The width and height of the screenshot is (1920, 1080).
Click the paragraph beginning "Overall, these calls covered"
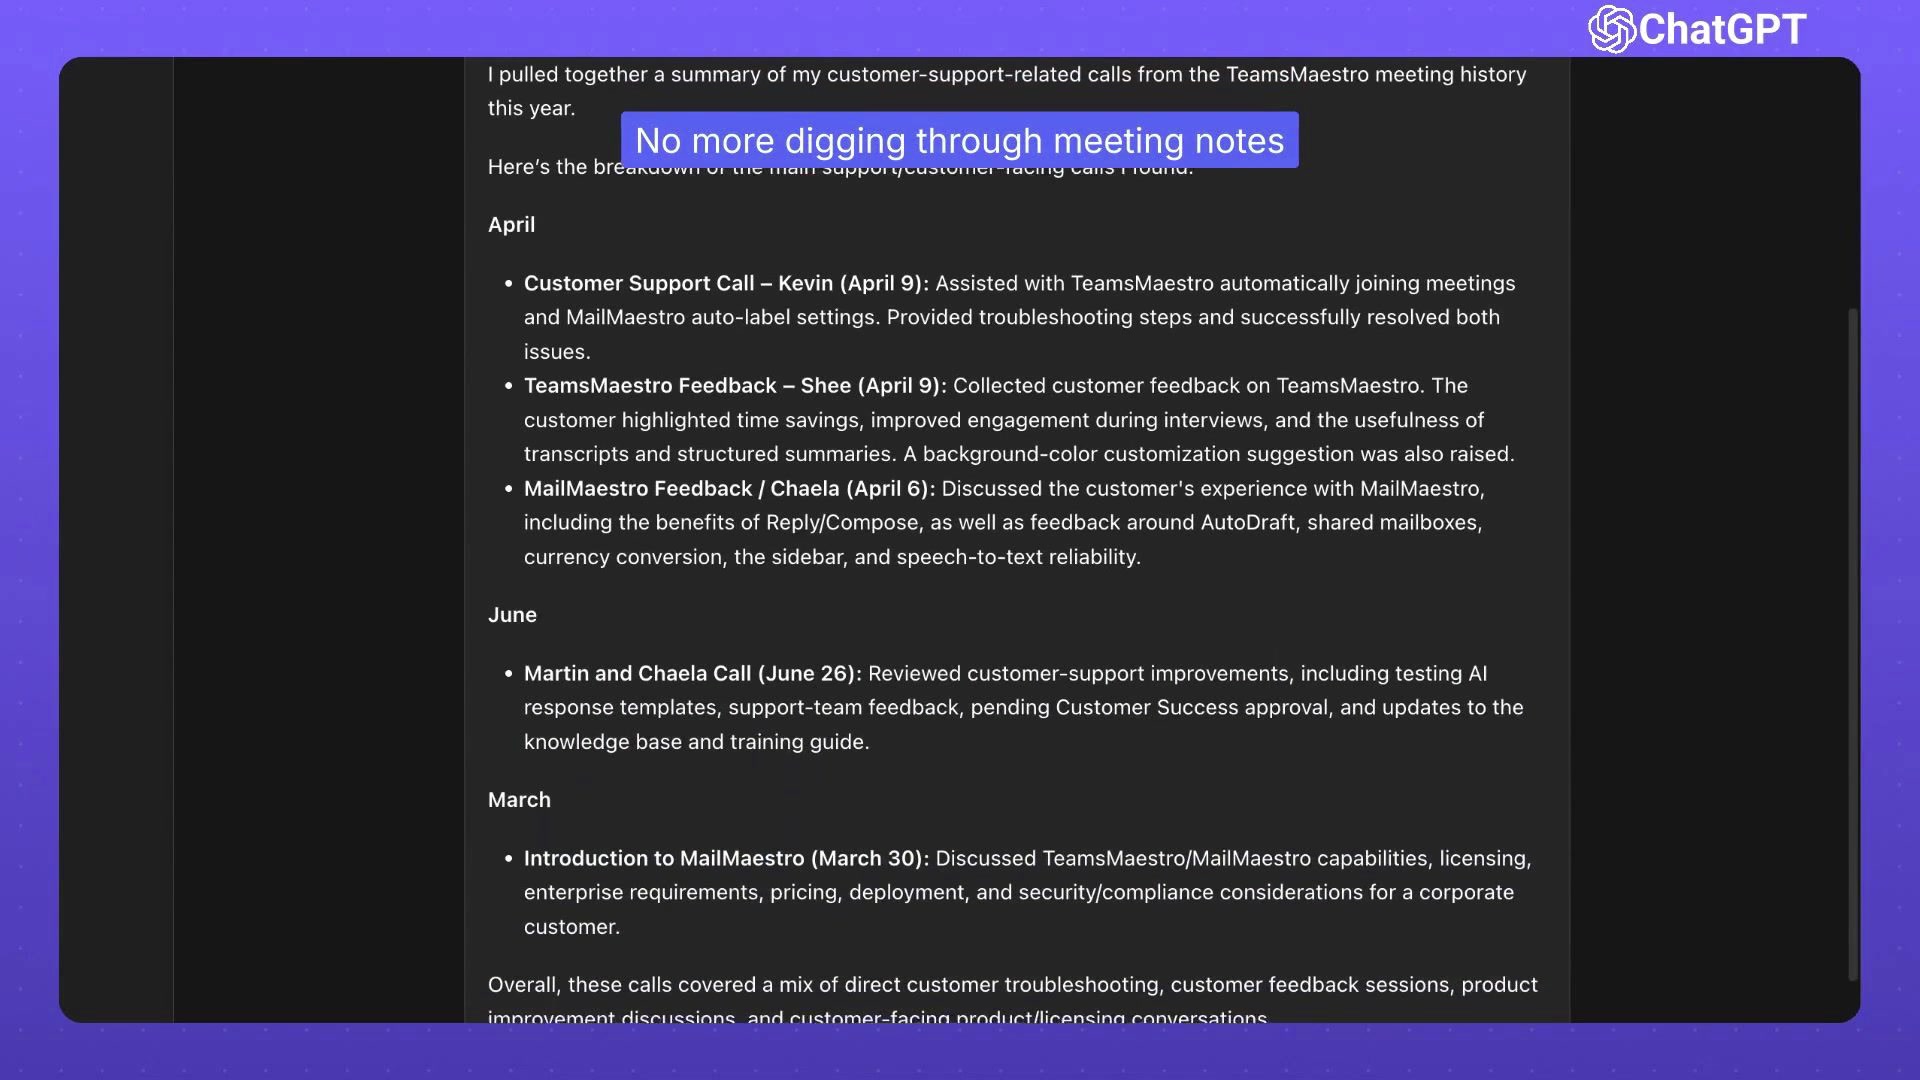(x=1012, y=1000)
